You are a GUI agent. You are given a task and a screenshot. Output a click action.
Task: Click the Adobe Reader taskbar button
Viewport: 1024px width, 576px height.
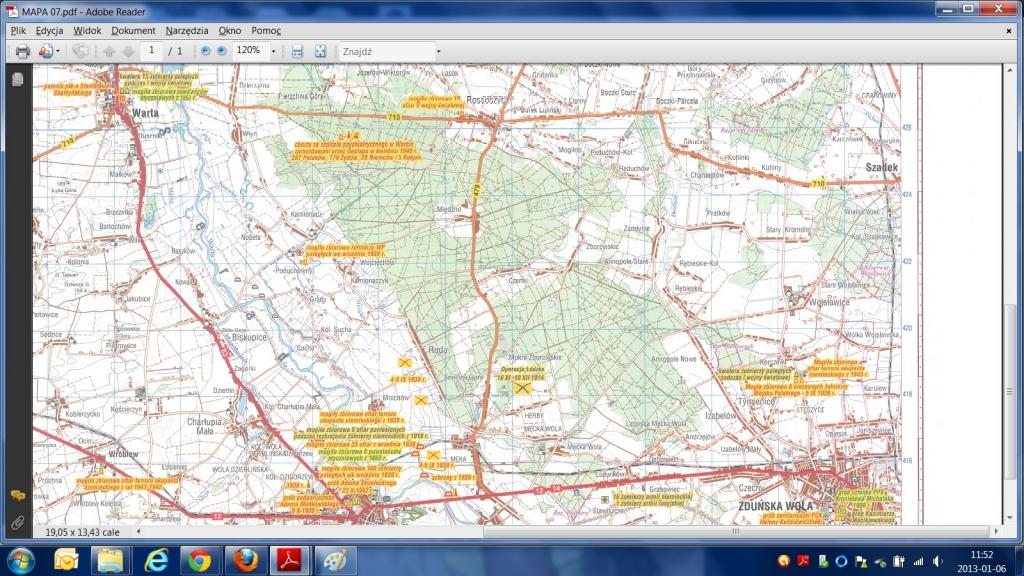[x=290, y=560]
